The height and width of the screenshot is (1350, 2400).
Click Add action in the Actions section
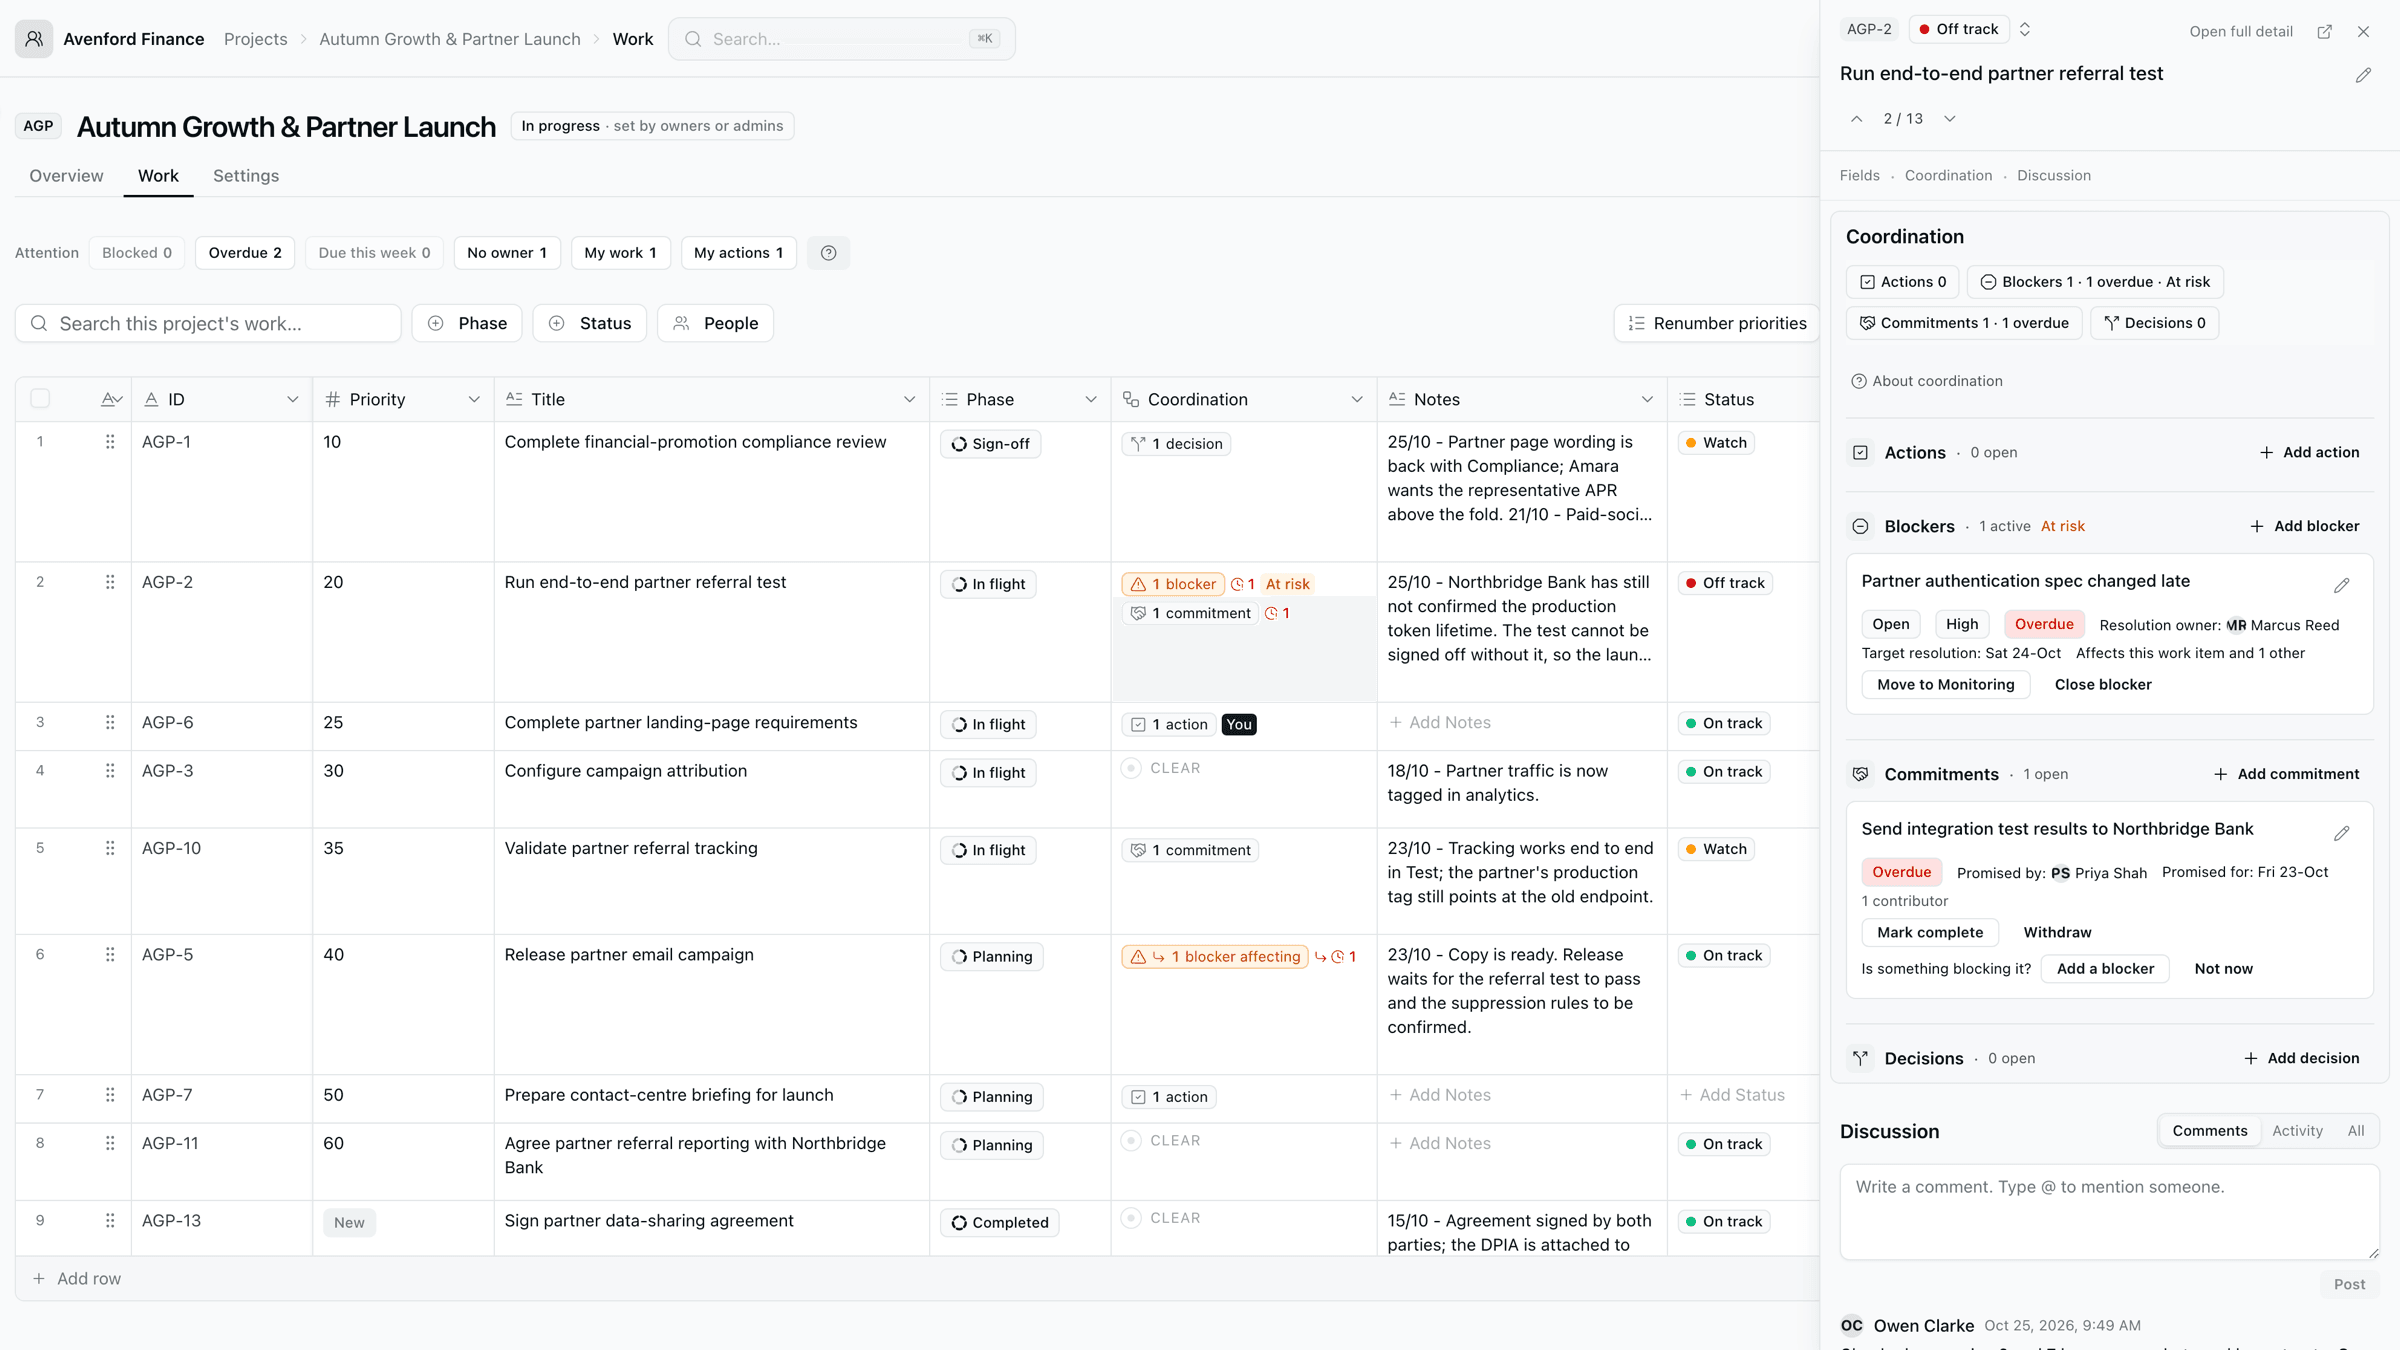[2309, 452]
